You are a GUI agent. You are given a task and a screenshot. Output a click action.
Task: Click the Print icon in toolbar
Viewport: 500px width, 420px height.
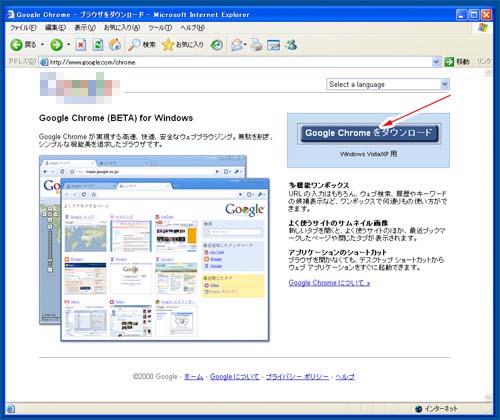257,45
